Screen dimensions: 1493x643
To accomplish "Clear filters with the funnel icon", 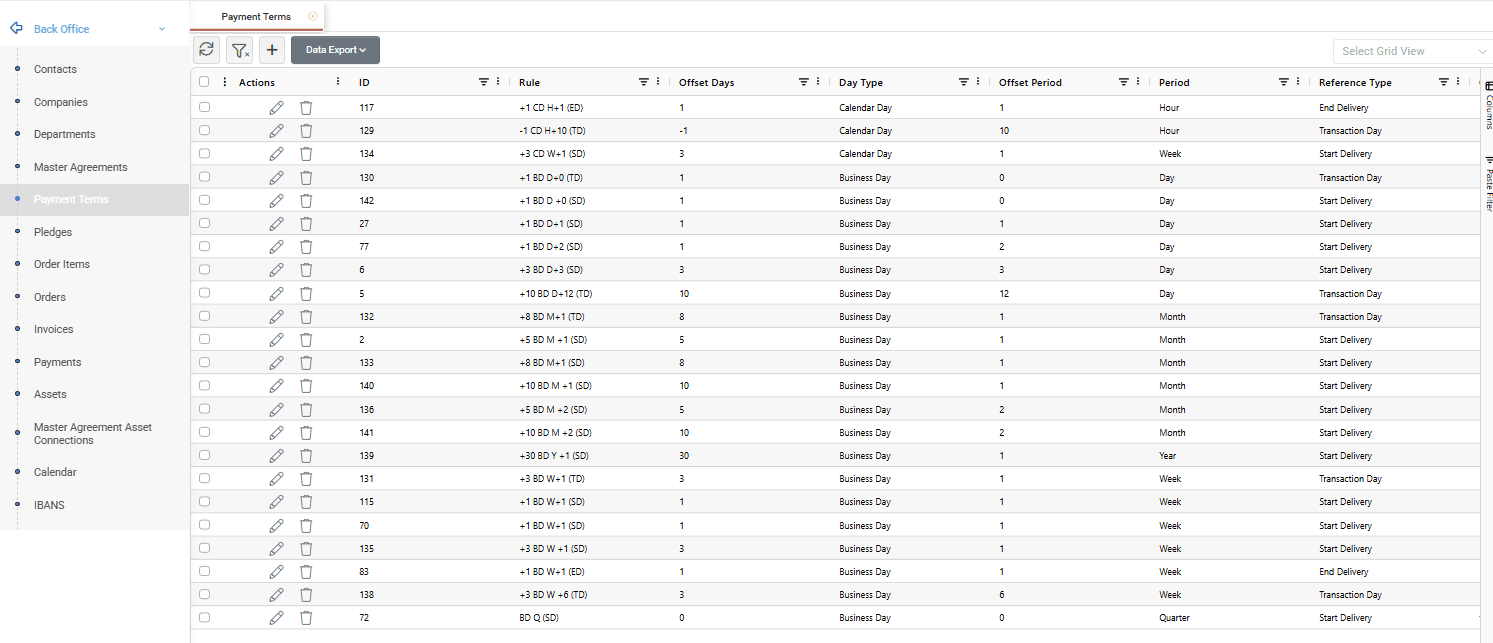I will pos(239,50).
